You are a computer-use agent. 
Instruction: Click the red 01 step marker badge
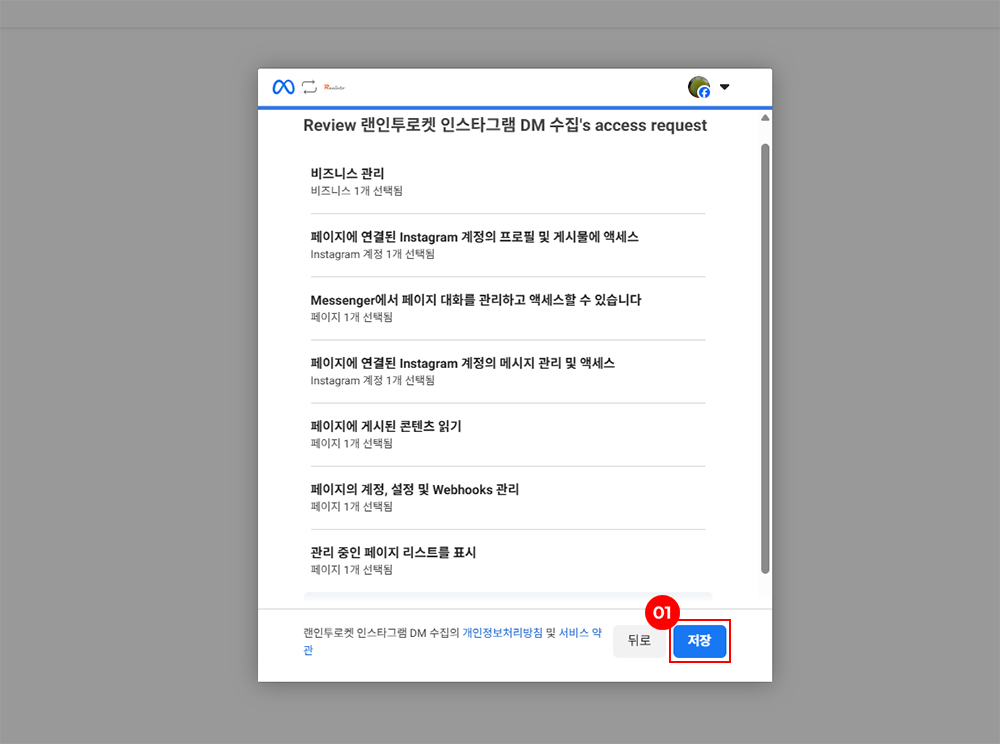pyautogui.click(x=662, y=612)
